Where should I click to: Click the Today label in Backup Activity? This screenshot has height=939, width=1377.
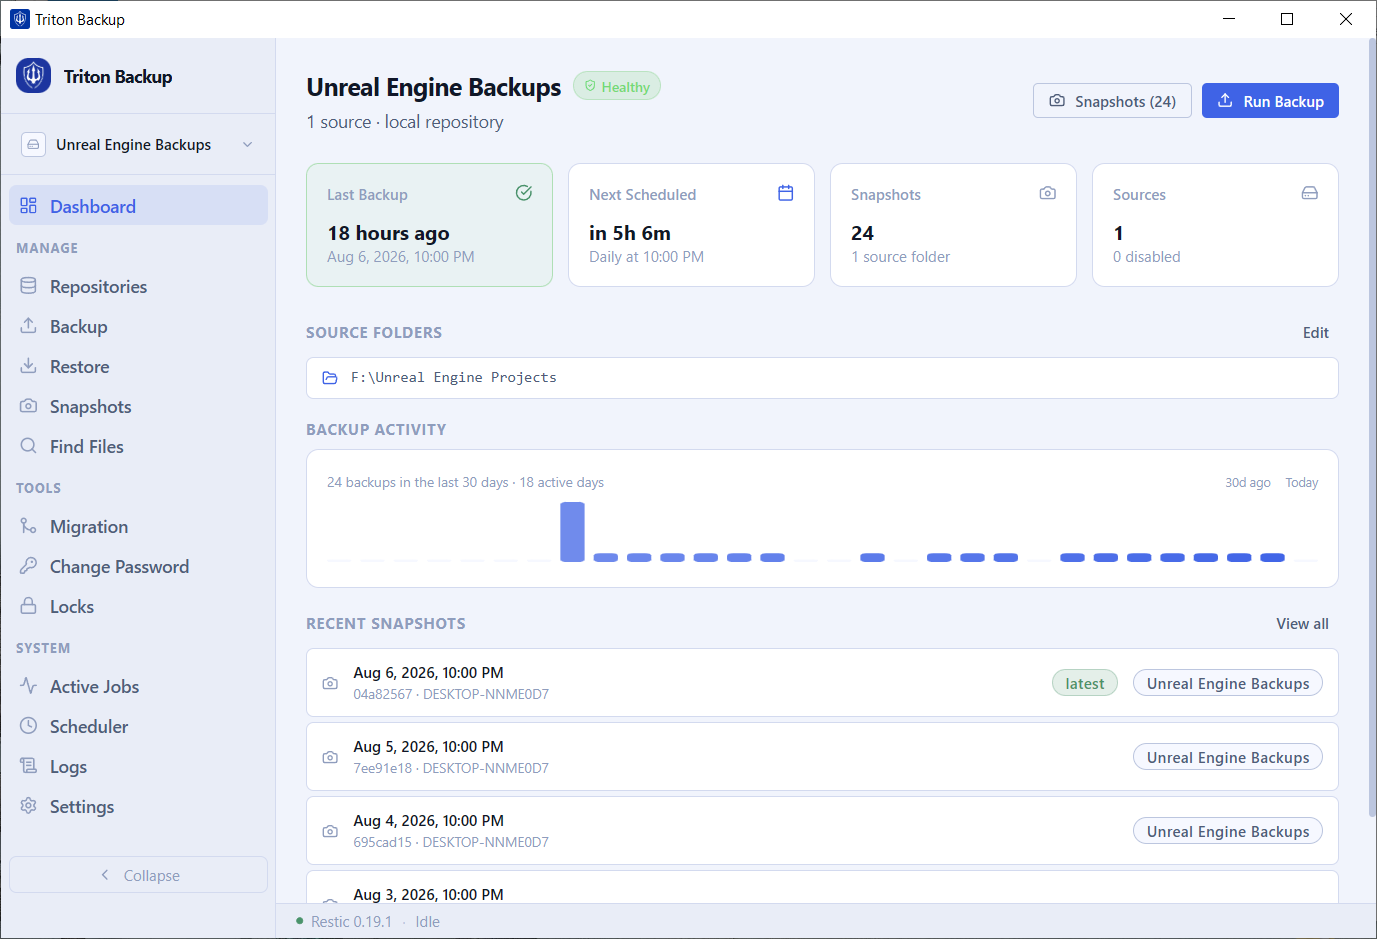[x=1302, y=482]
